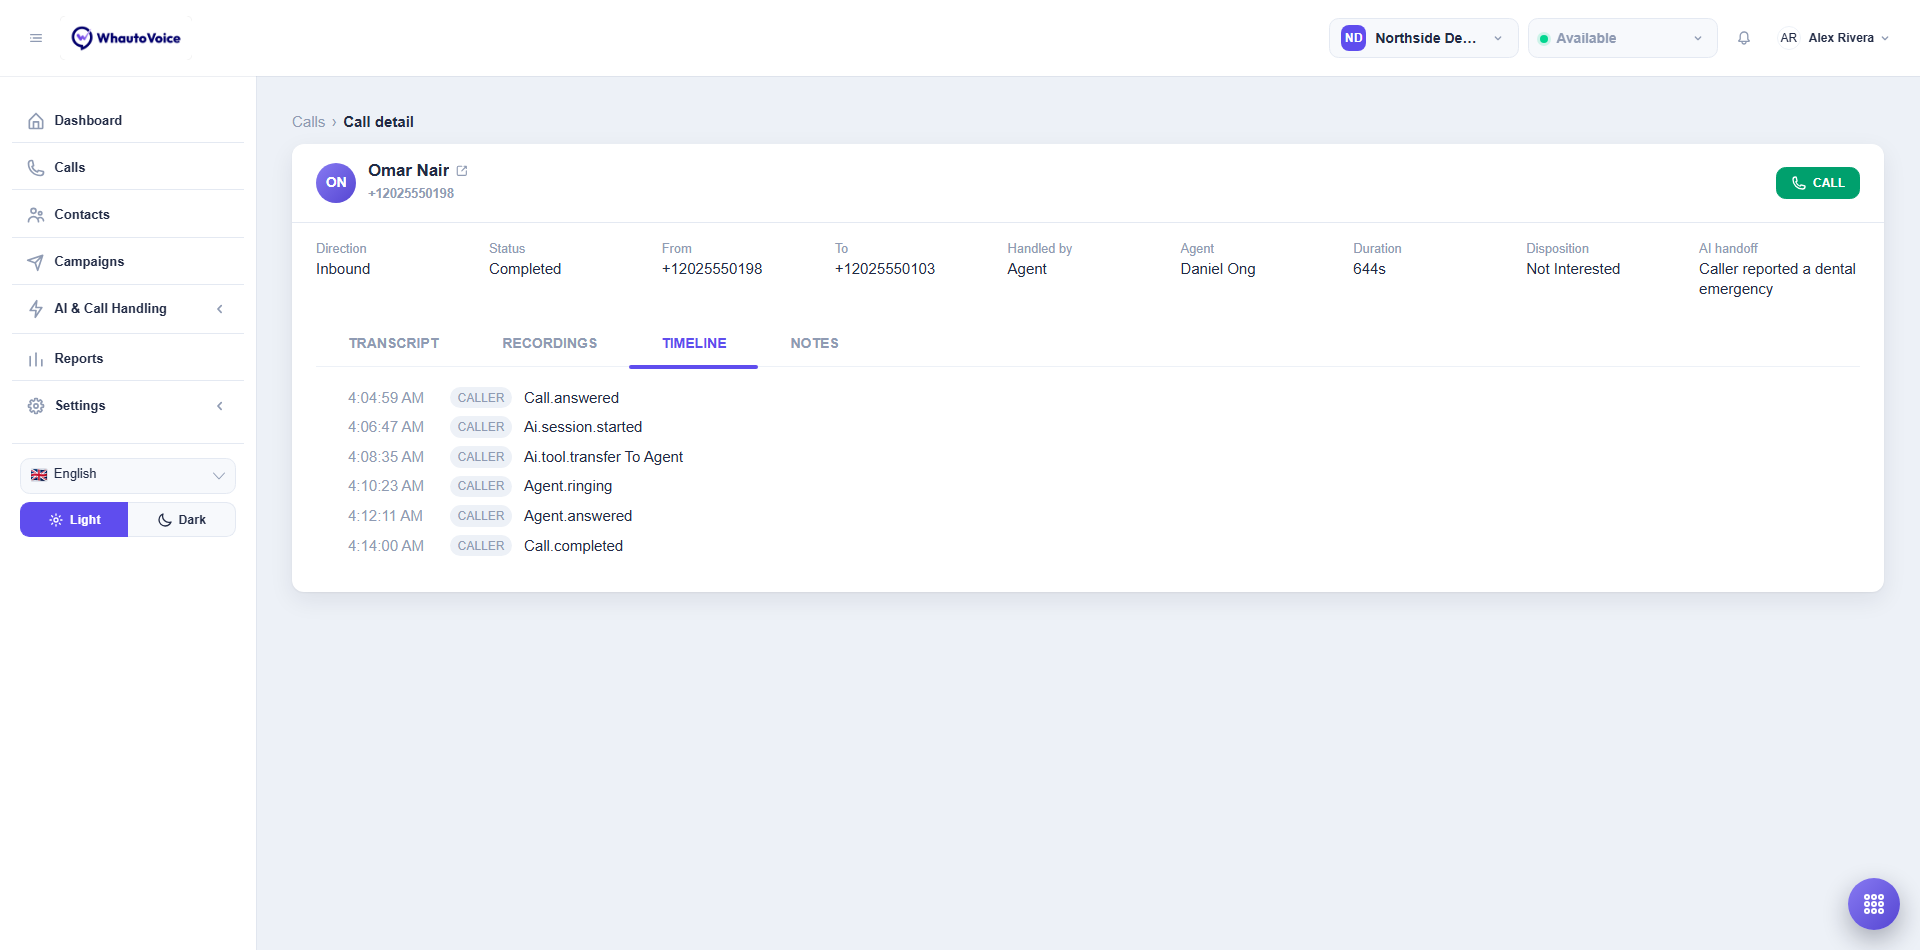Click the Dashboard home icon
This screenshot has height=950, width=1920.
click(x=36, y=121)
